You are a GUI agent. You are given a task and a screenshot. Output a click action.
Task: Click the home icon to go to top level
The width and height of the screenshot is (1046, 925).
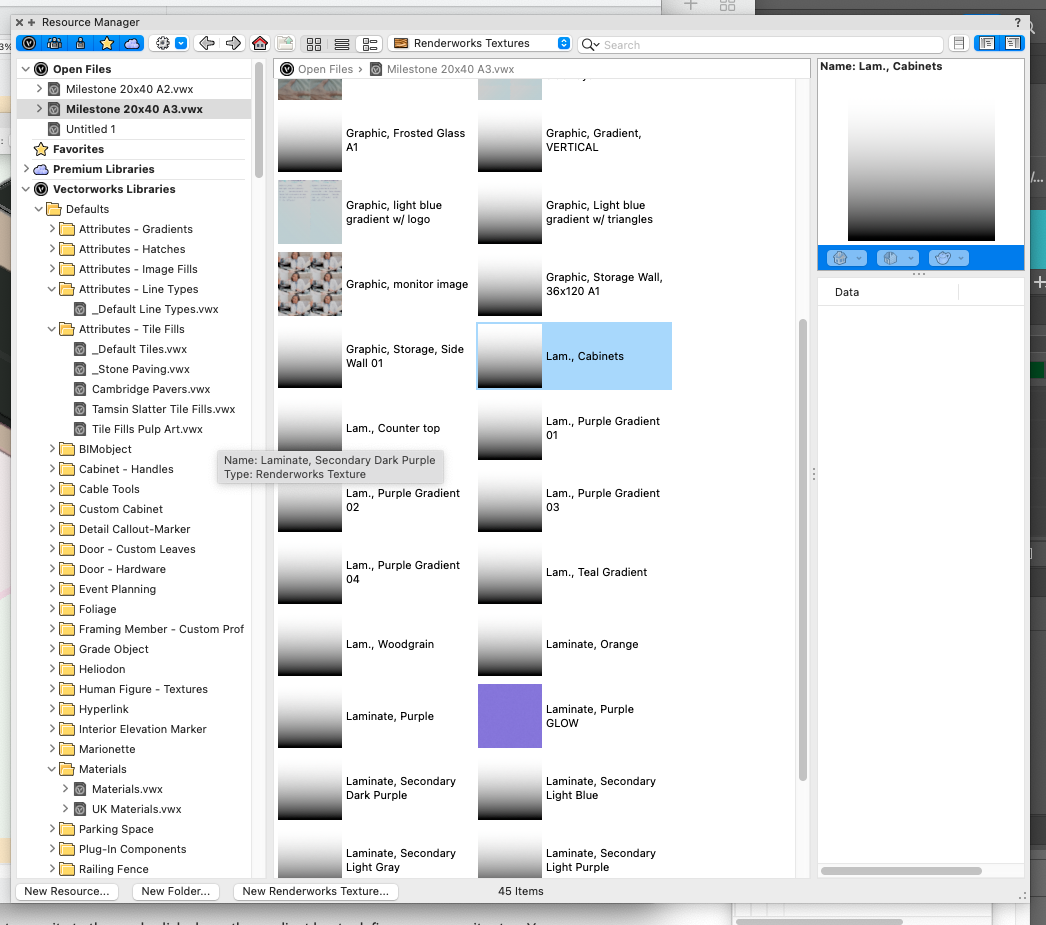260,44
